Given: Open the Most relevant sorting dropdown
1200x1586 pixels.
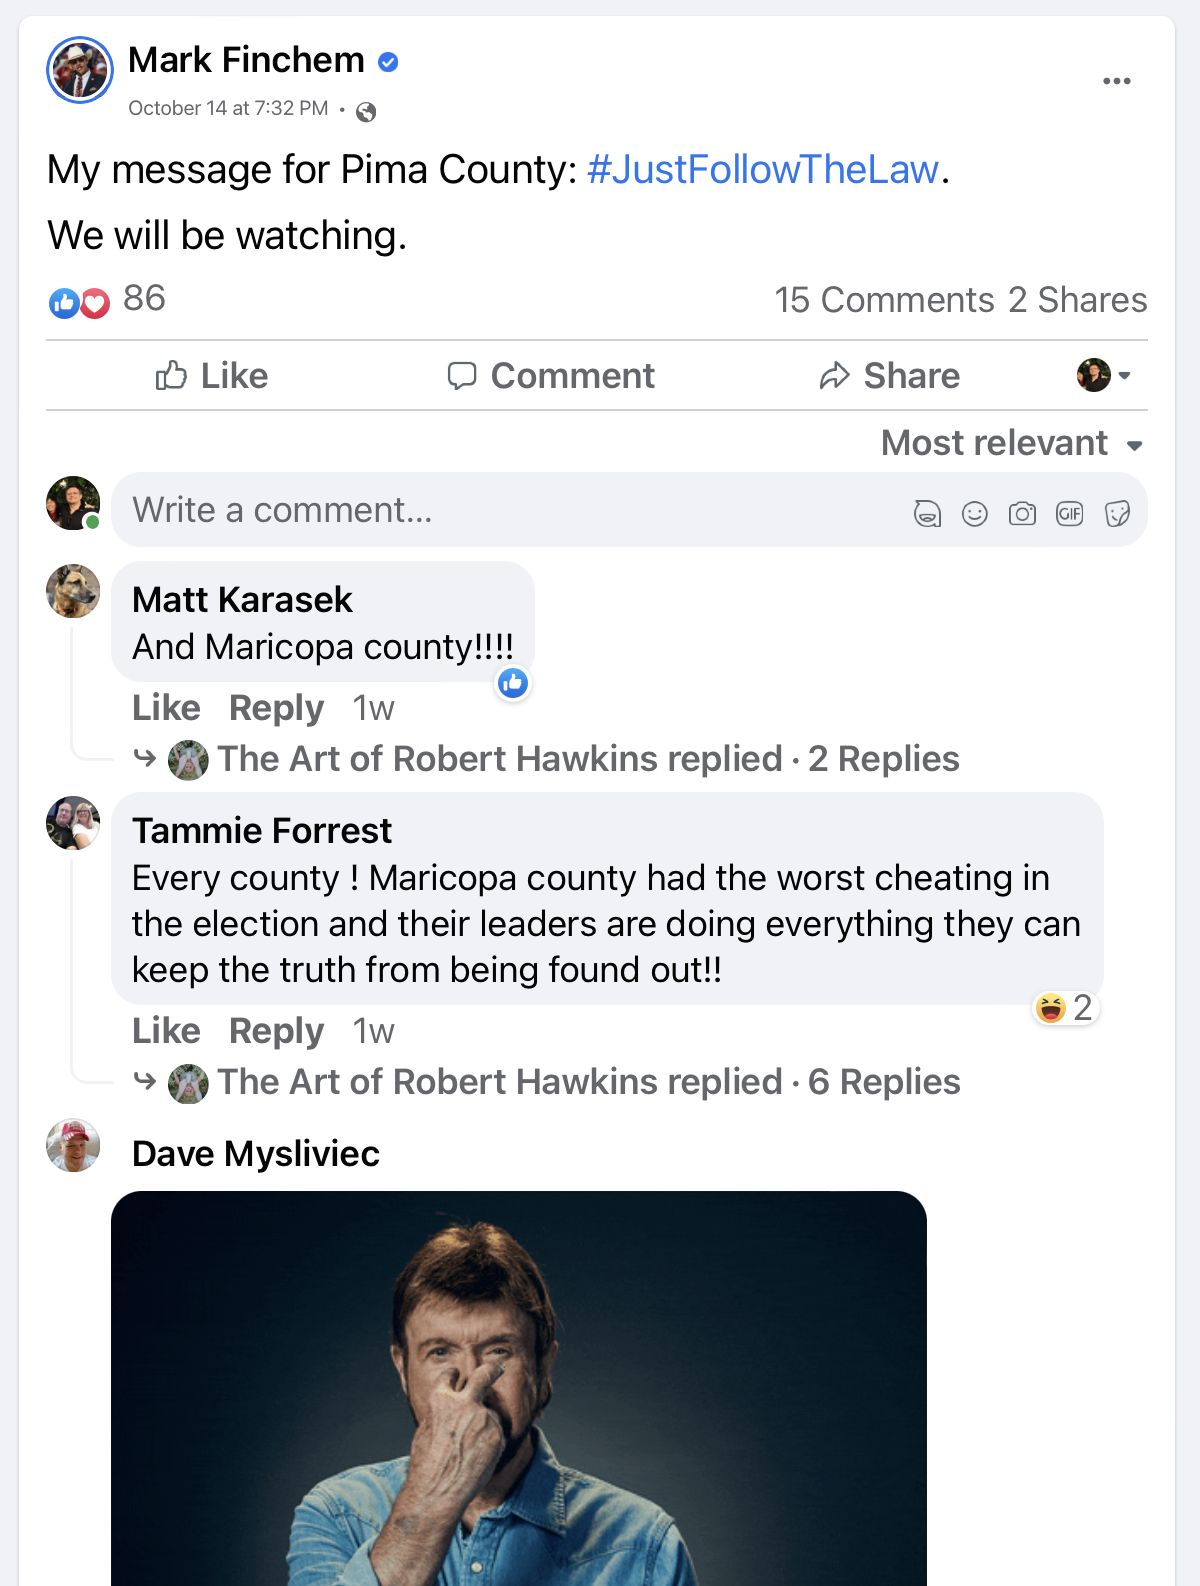Looking at the screenshot, I should [1012, 443].
